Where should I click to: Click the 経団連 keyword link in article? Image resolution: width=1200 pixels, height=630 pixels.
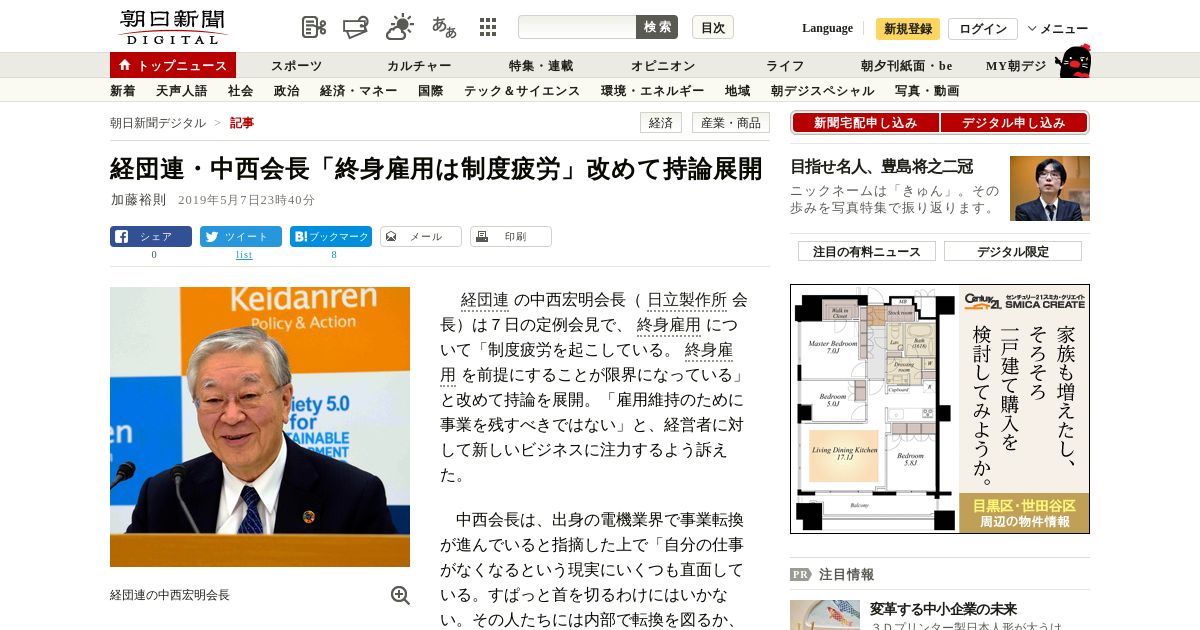pos(485,300)
